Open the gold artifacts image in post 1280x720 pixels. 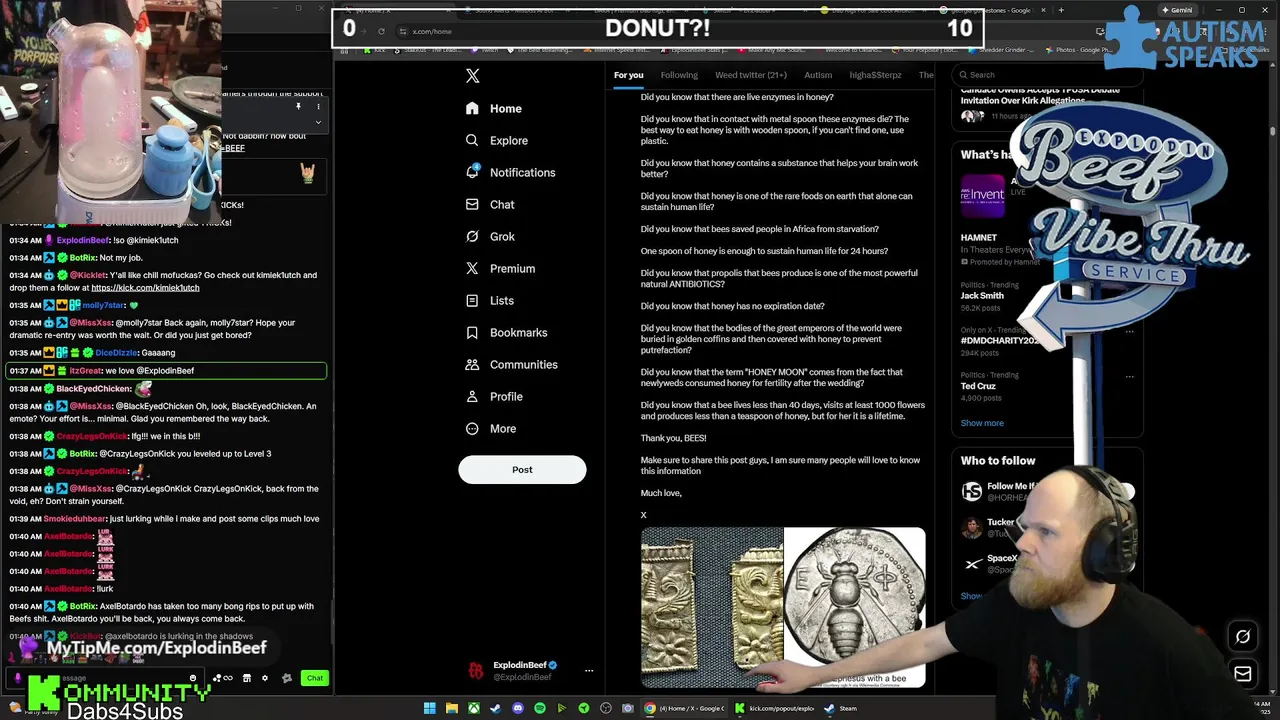[x=712, y=608]
